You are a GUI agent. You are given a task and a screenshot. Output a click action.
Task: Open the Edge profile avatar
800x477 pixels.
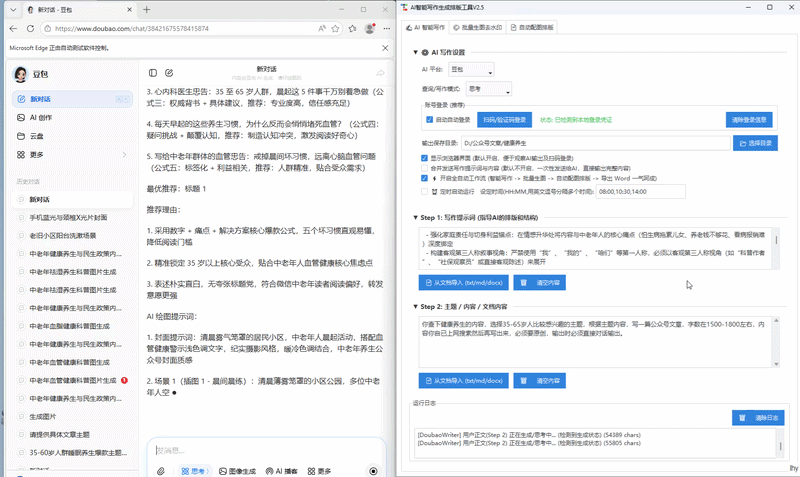point(370,29)
